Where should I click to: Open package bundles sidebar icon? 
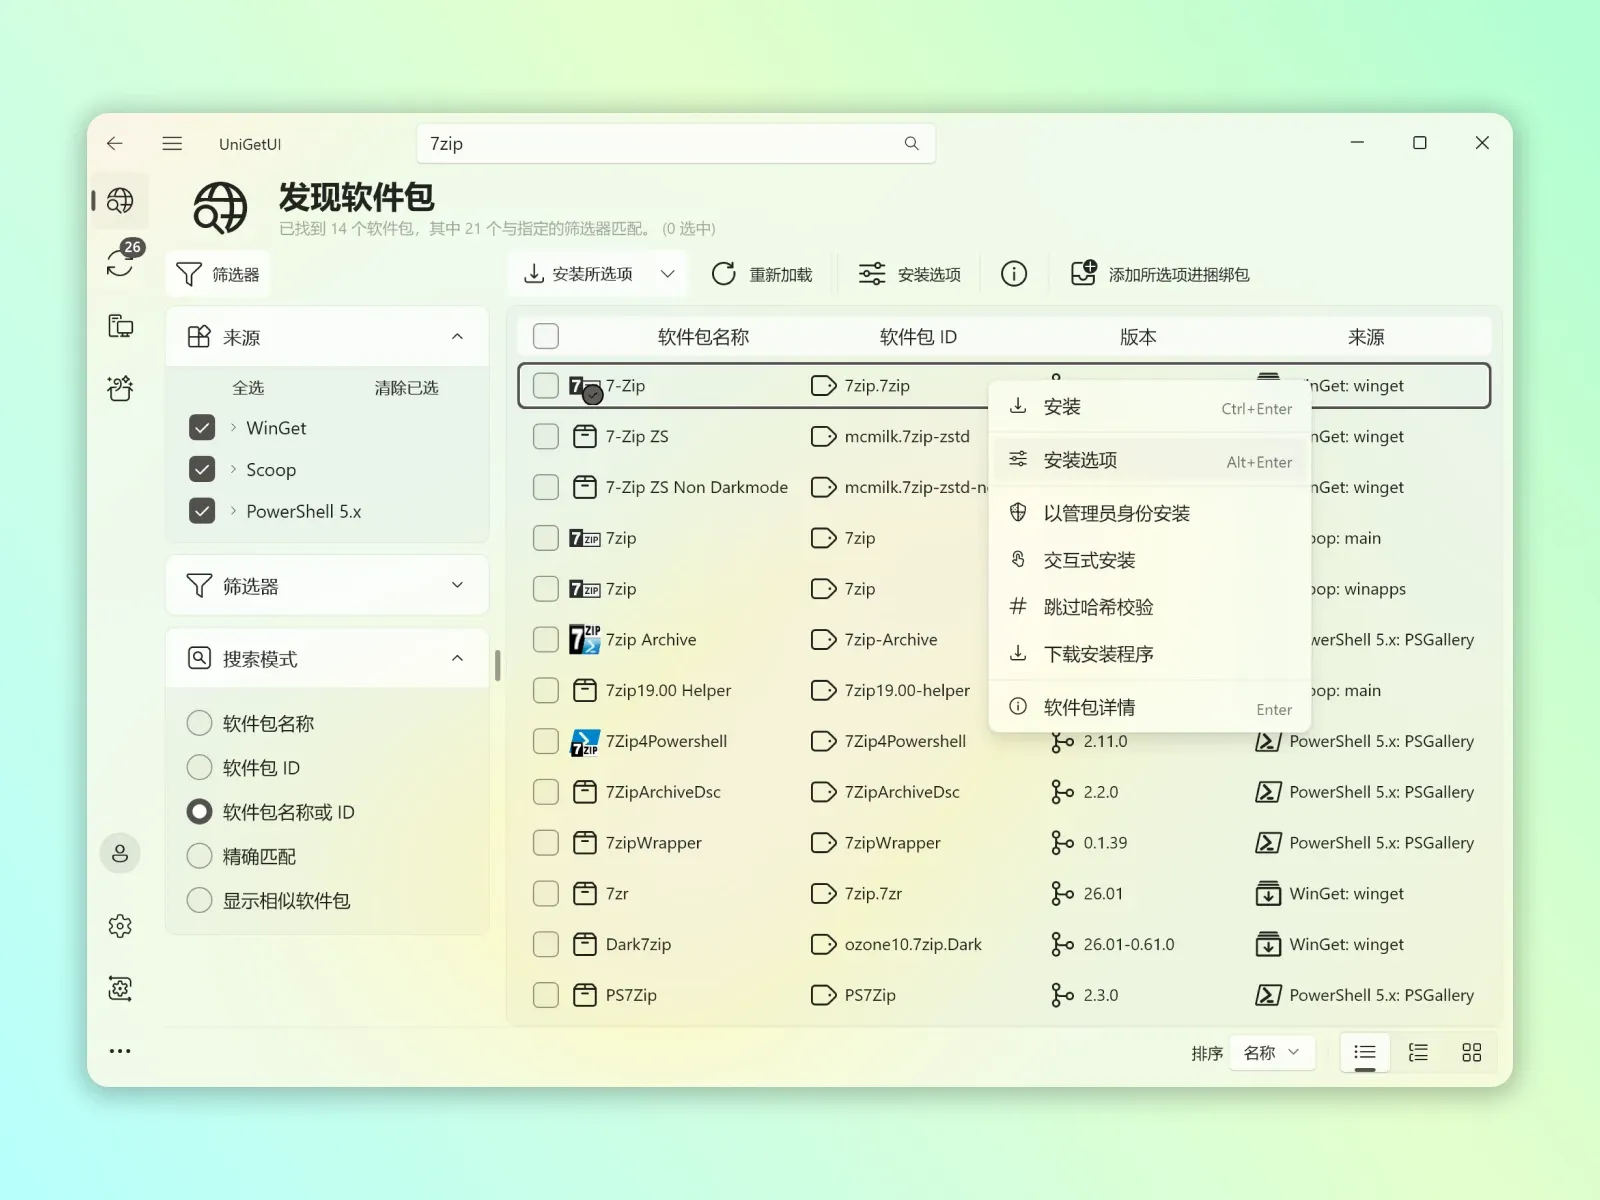pyautogui.click(x=120, y=388)
